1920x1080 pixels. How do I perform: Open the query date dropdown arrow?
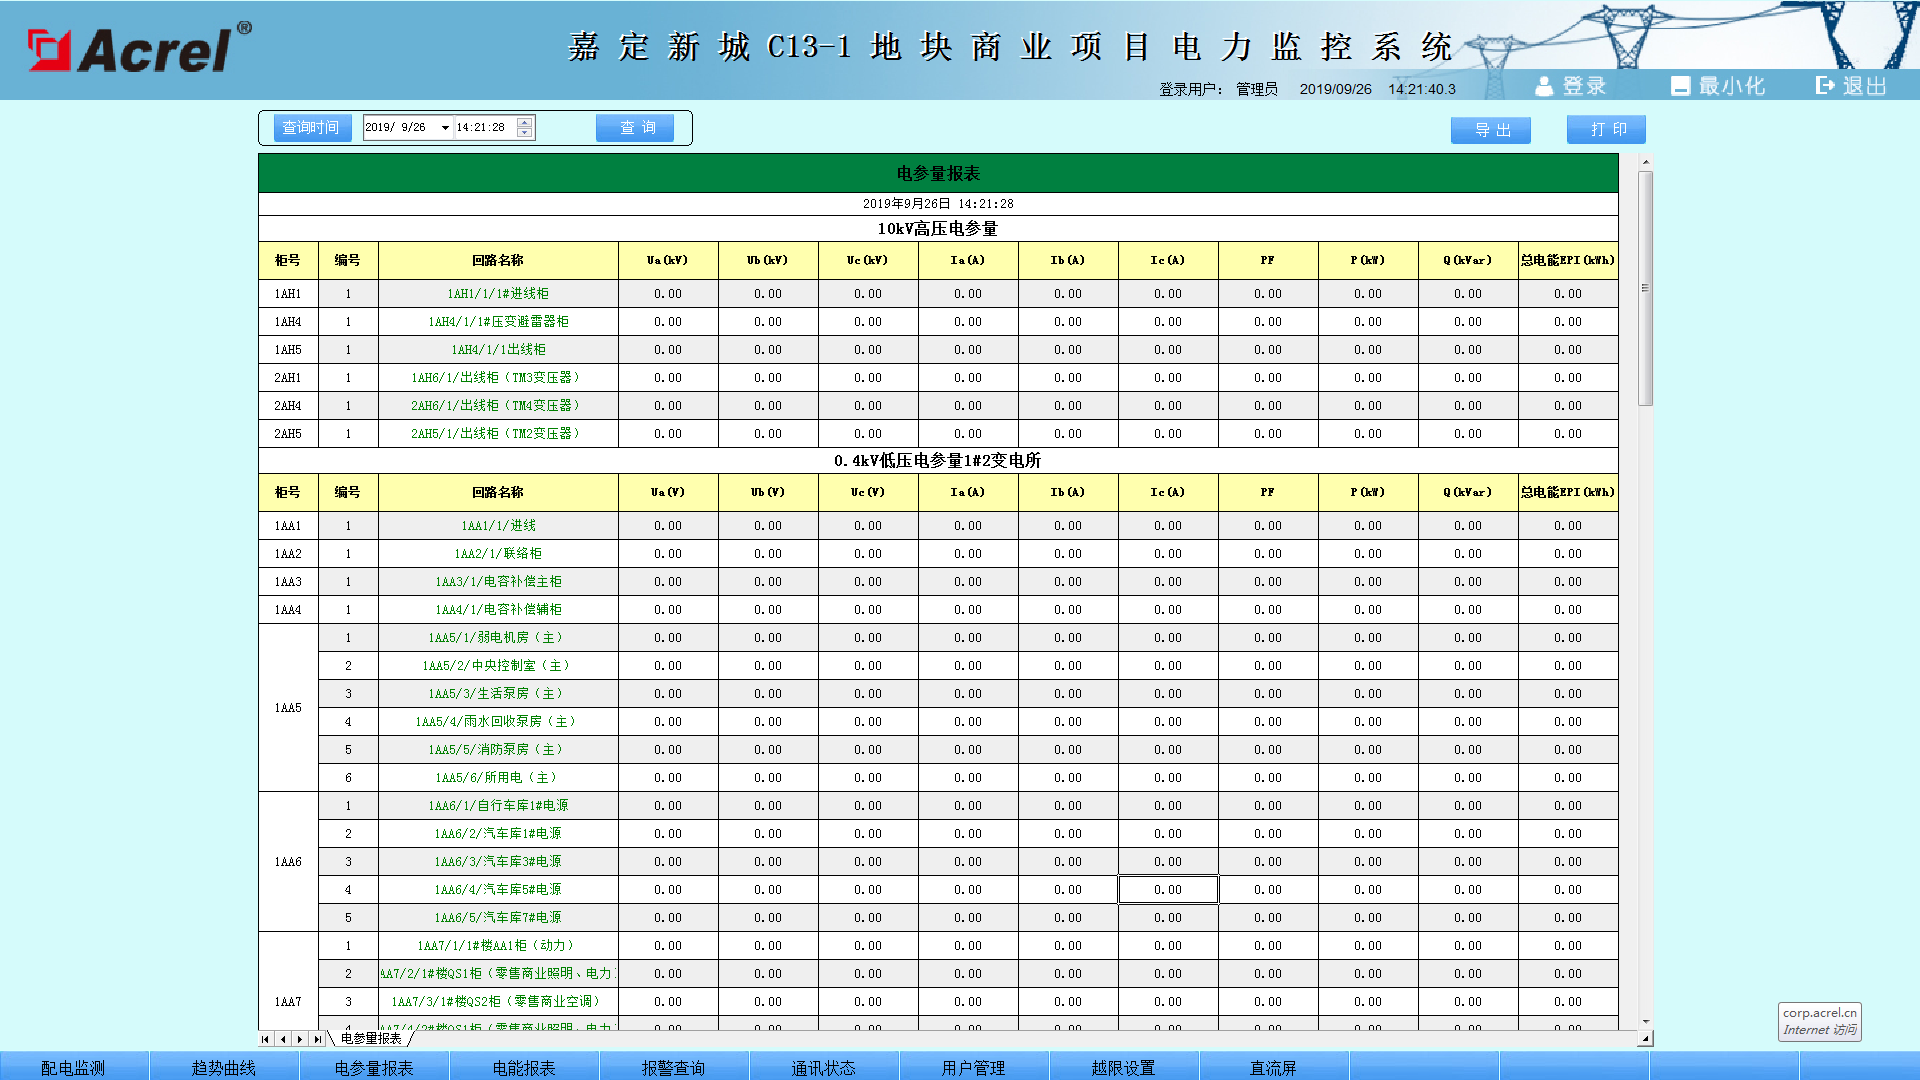(445, 128)
